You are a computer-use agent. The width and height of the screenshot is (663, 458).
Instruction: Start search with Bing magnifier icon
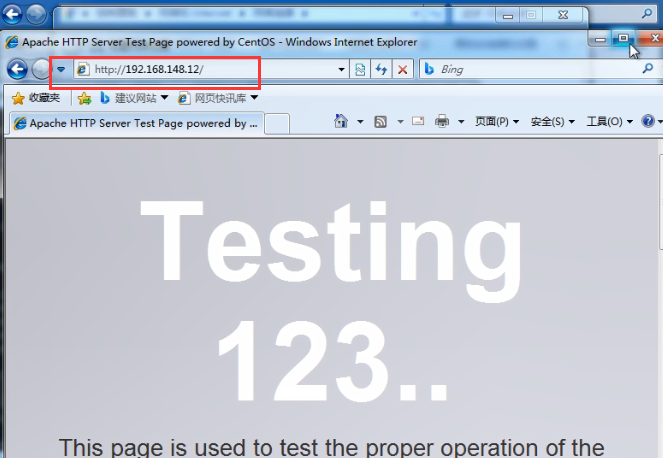[647, 68]
